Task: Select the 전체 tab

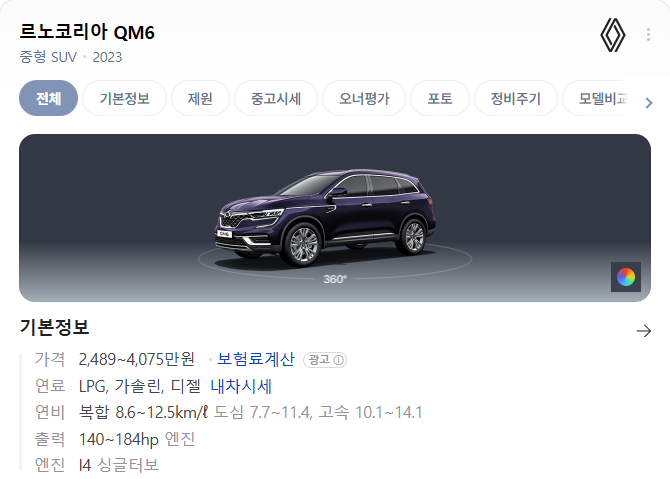Action: (x=48, y=98)
